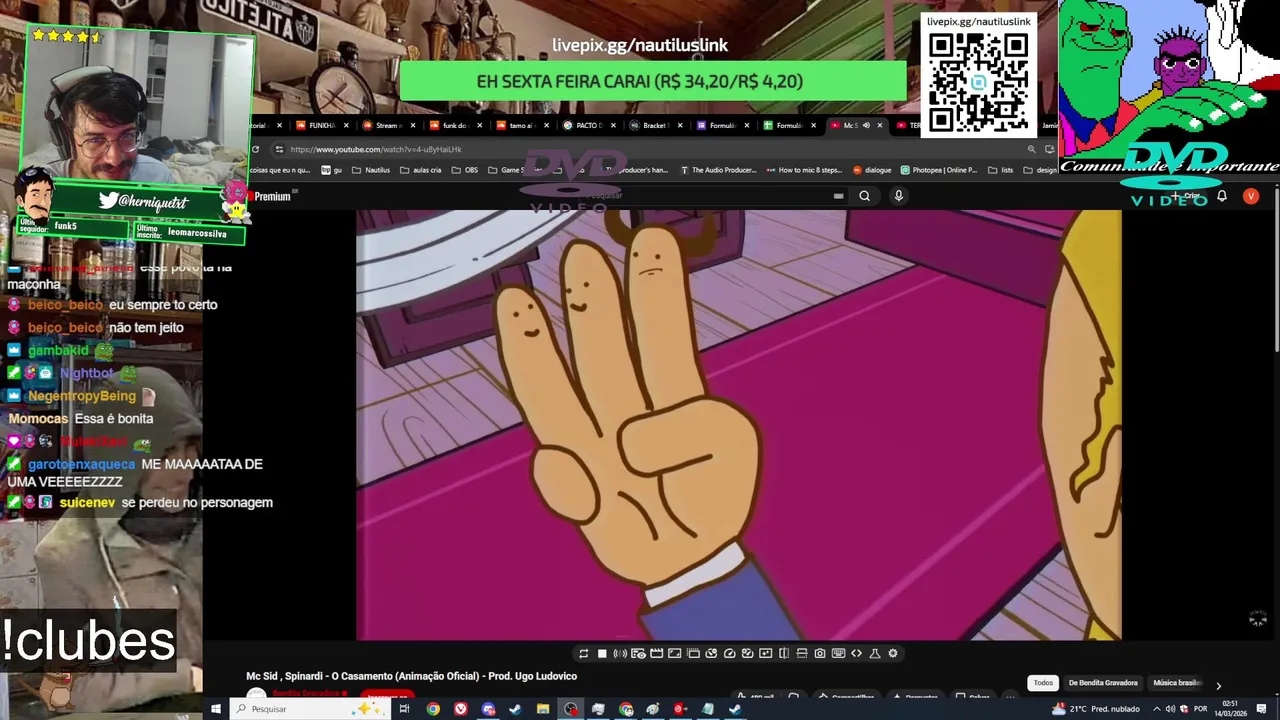Click the stop video square icon
This screenshot has height=720, width=1280.
602,653
